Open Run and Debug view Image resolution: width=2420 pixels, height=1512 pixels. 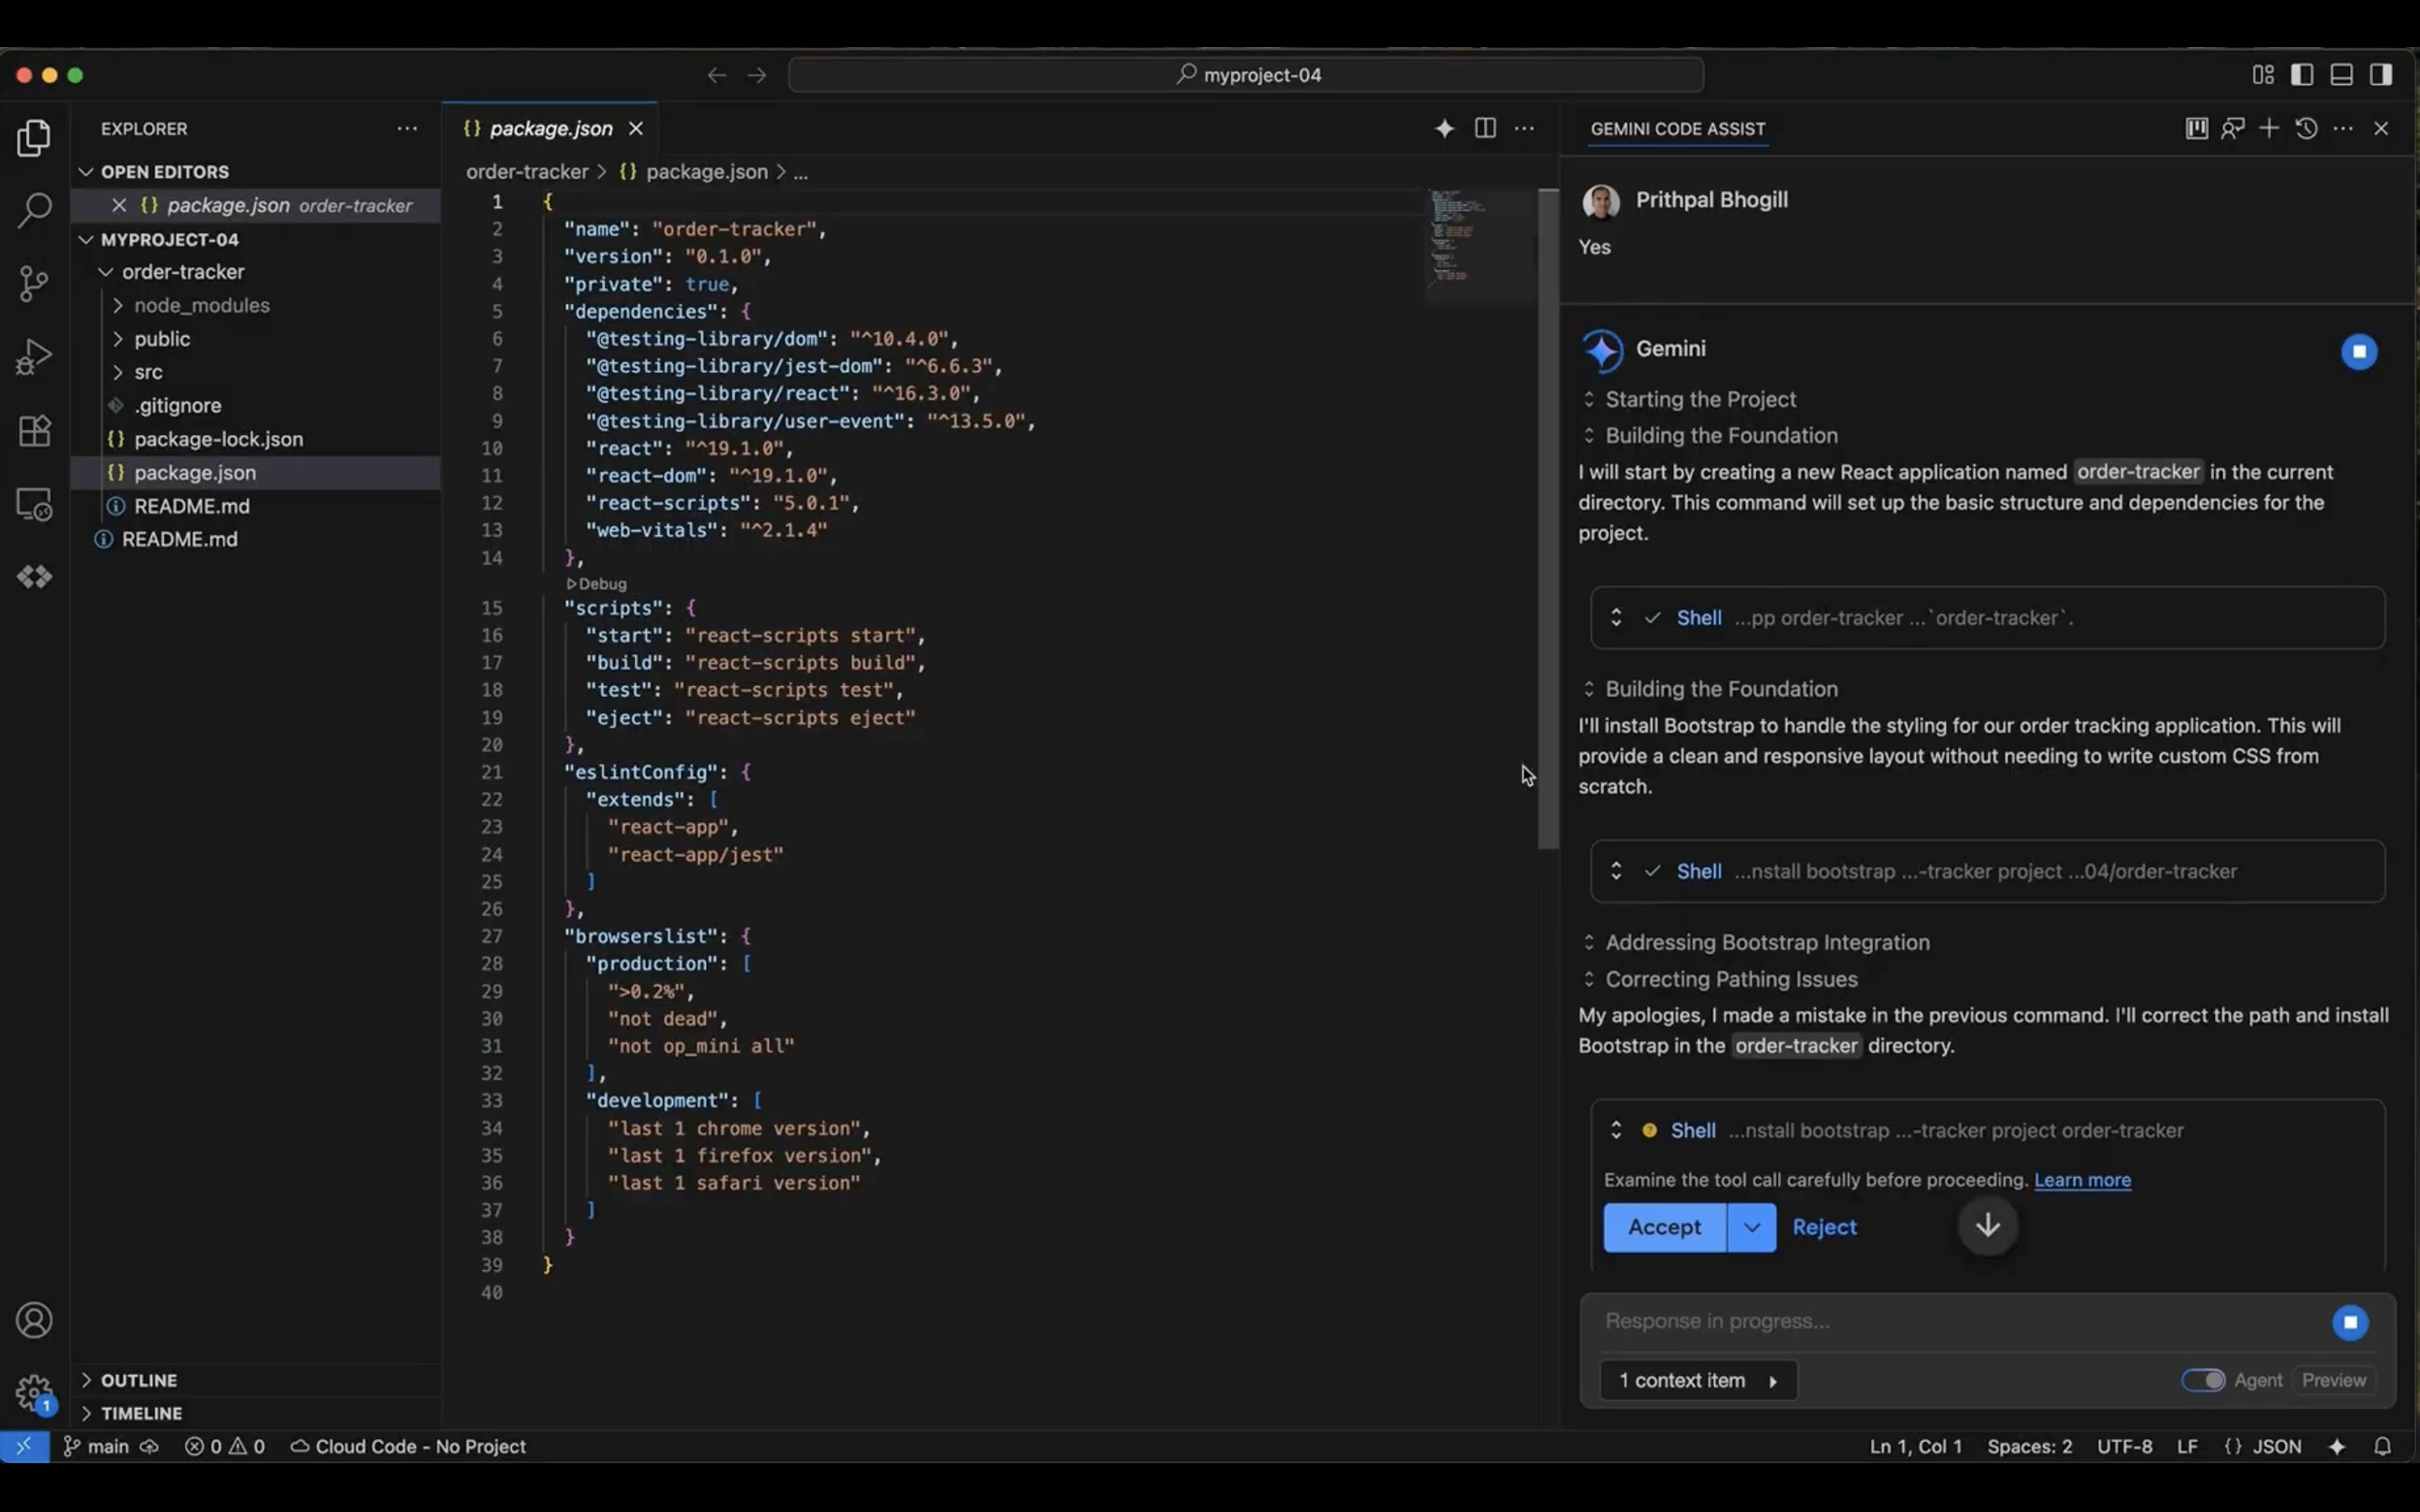34,356
